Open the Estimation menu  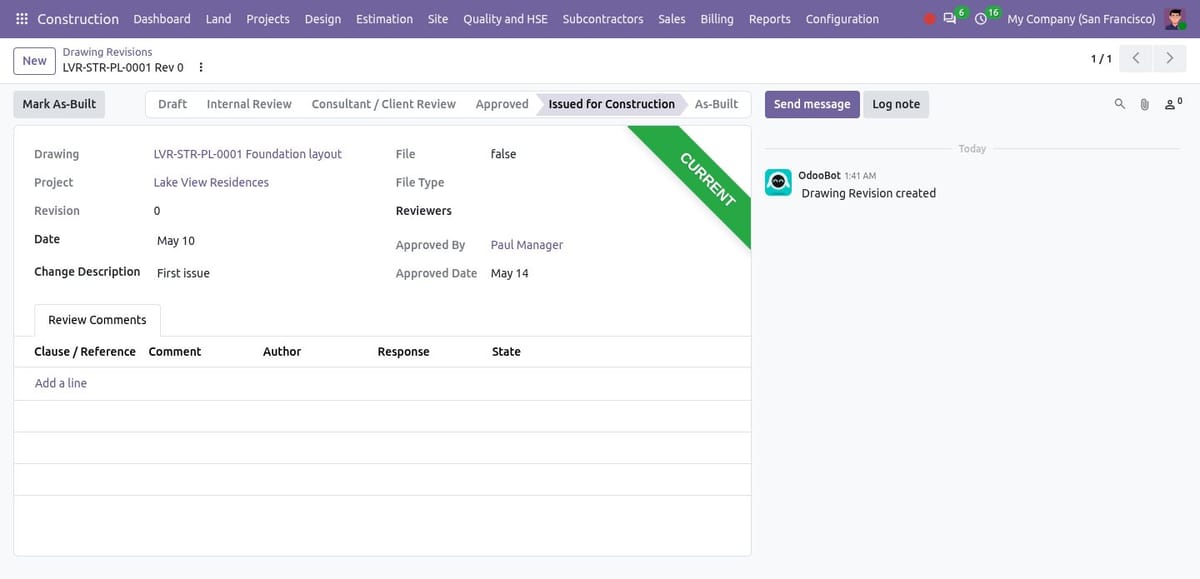tap(384, 19)
